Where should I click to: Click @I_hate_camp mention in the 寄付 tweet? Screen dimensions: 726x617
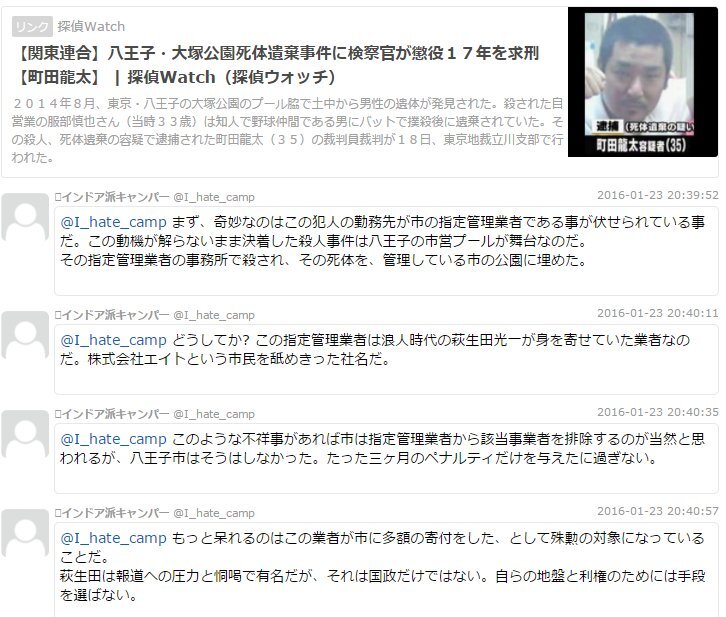113,538
